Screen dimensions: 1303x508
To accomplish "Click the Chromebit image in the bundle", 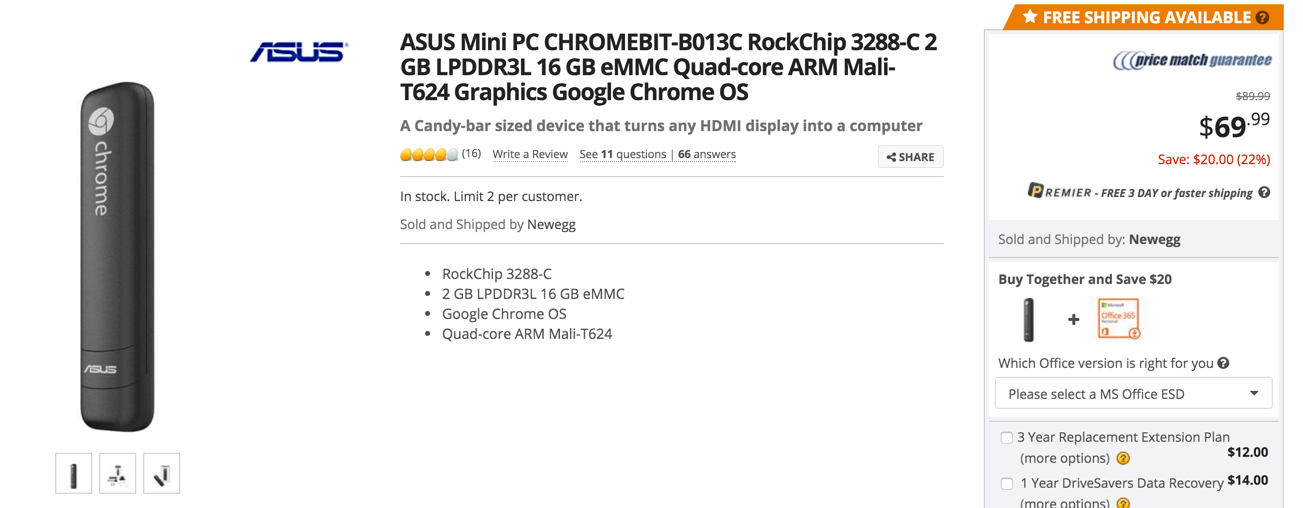I will 1028,319.
